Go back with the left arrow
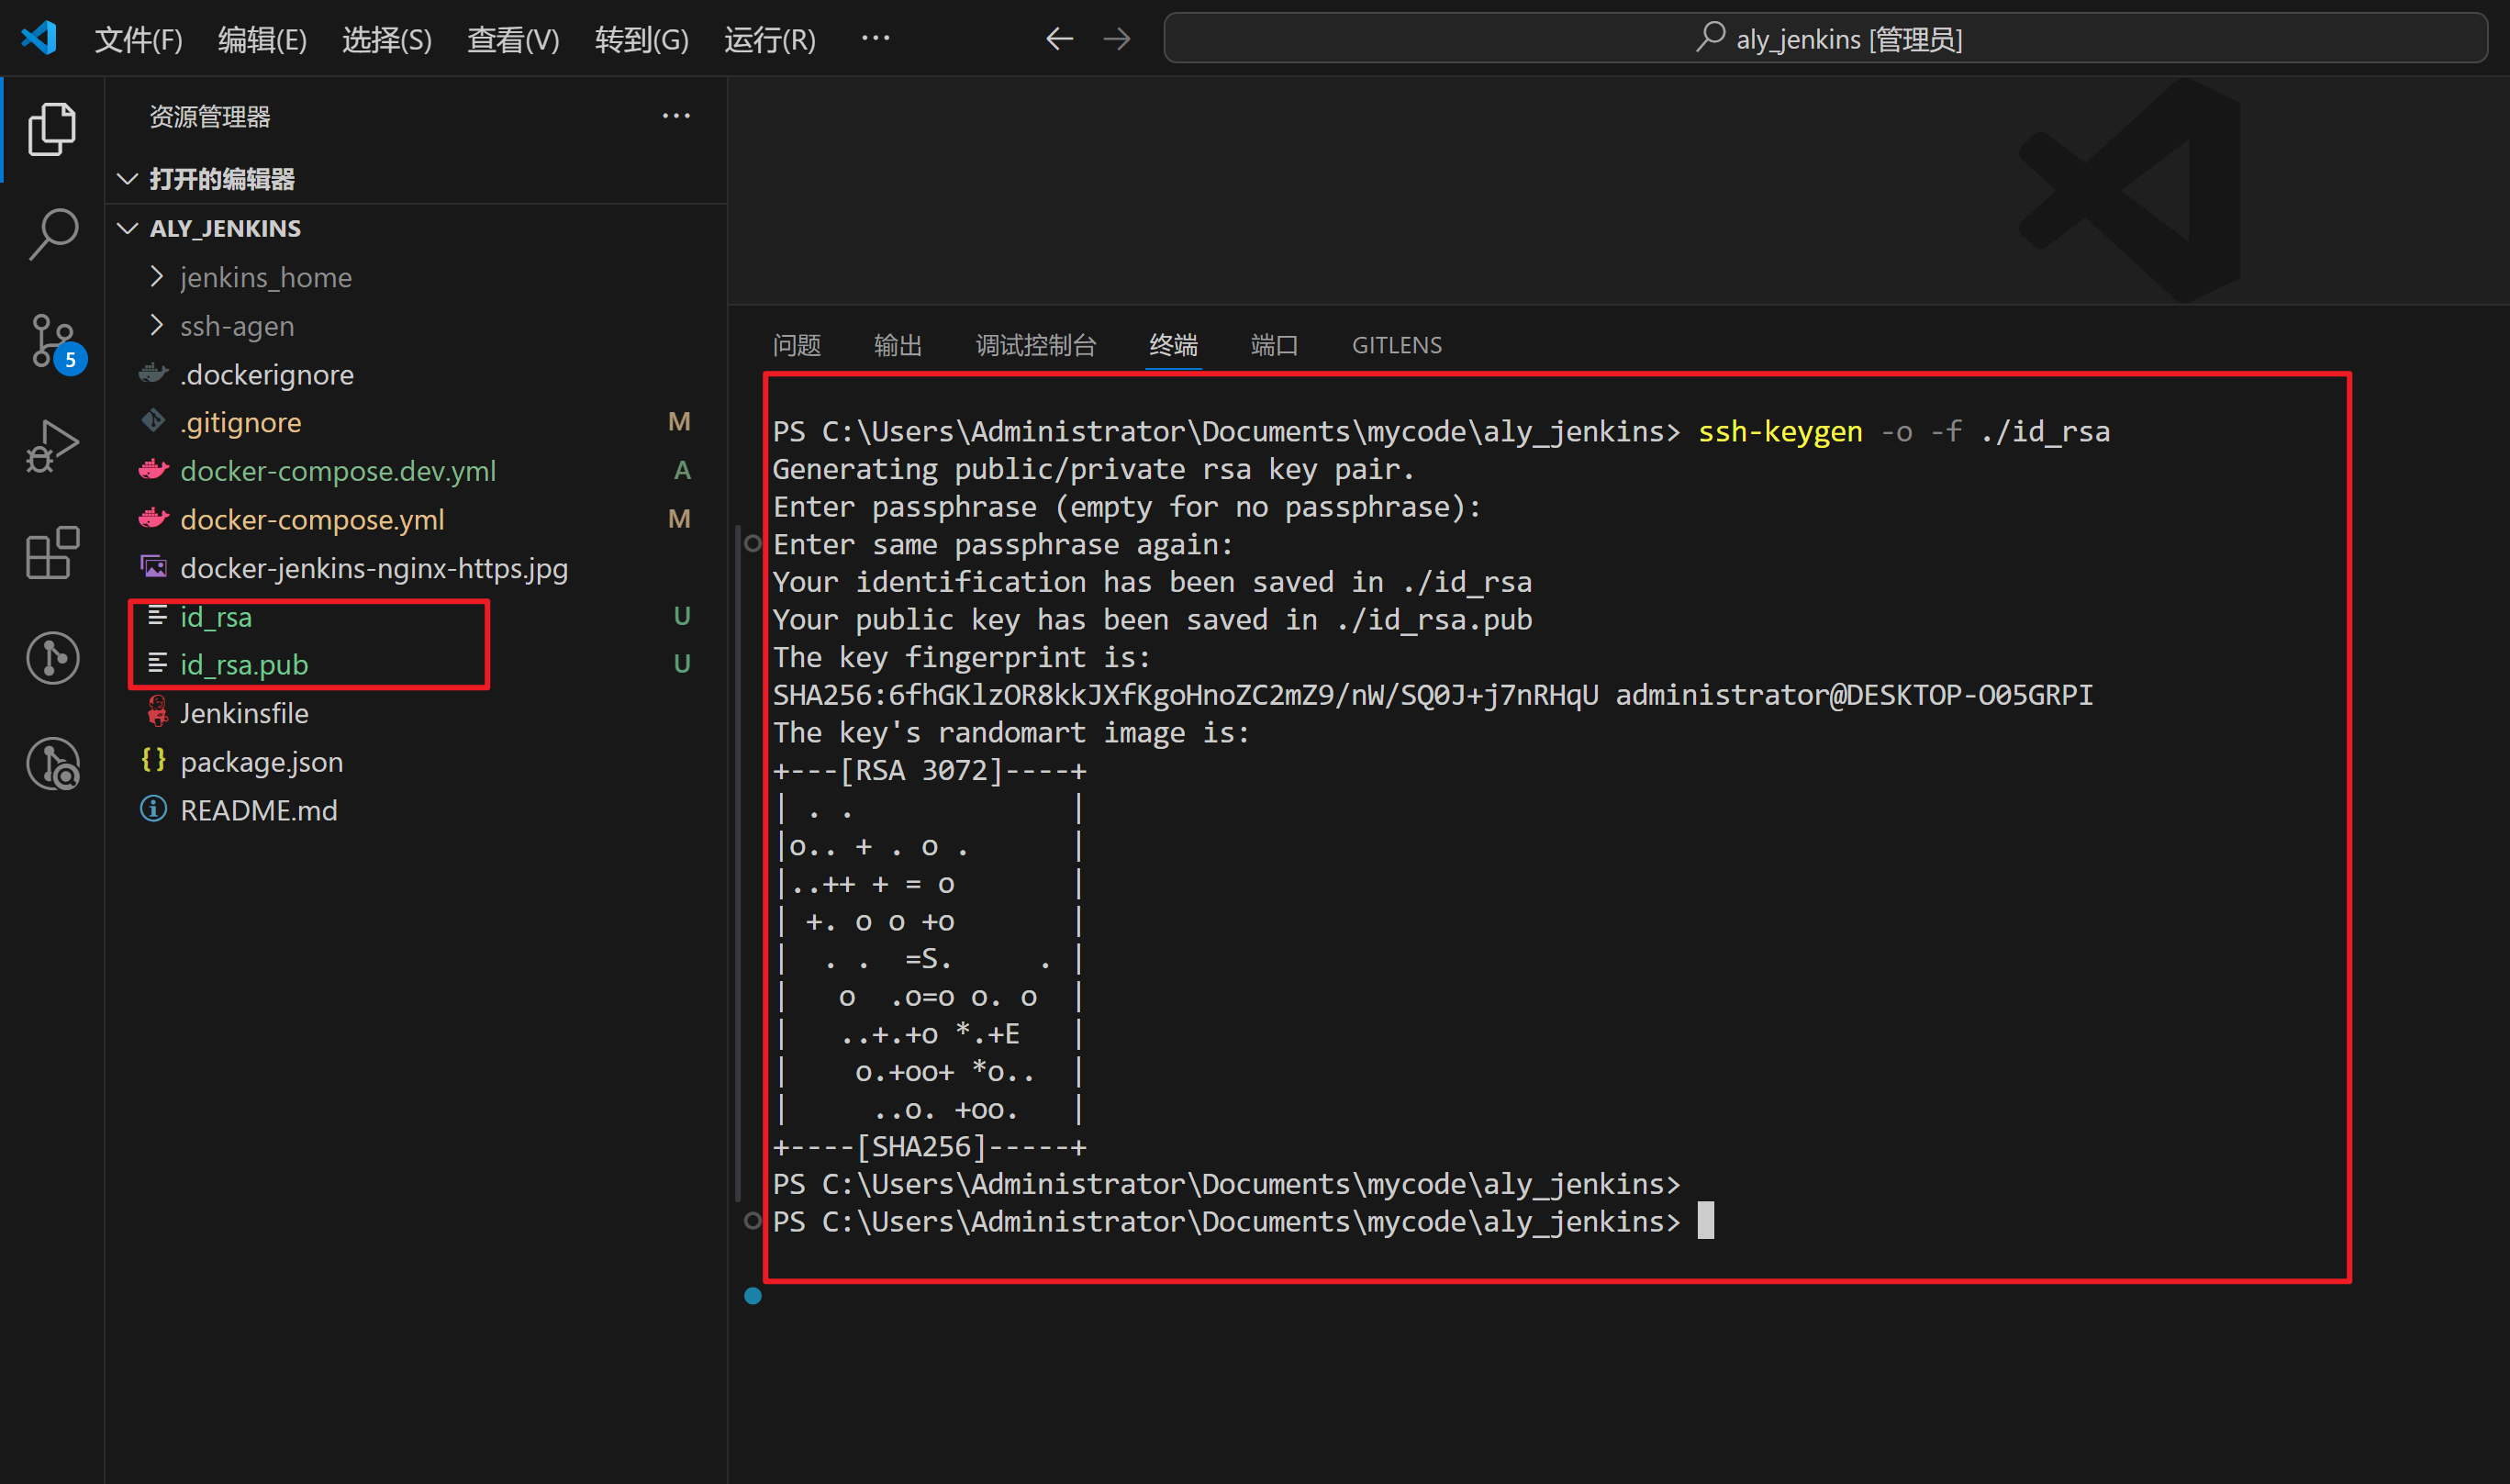This screenshot has width=2510, height=1484. (1059, 39)
